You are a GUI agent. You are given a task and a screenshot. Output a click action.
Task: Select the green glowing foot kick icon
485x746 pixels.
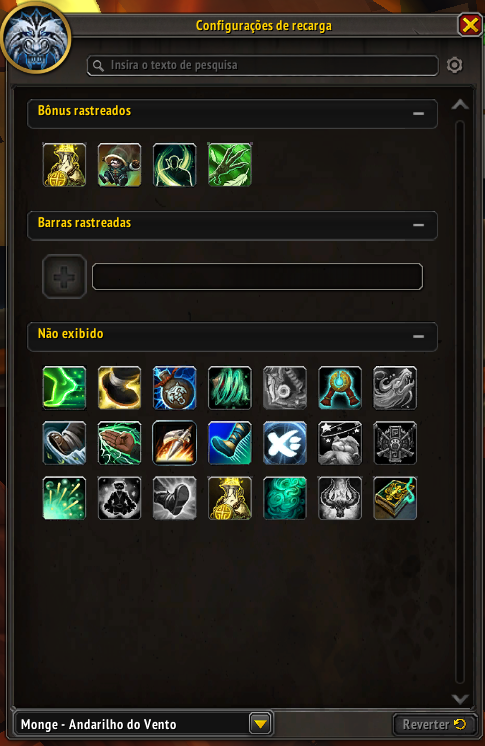[x=64, y=388]
